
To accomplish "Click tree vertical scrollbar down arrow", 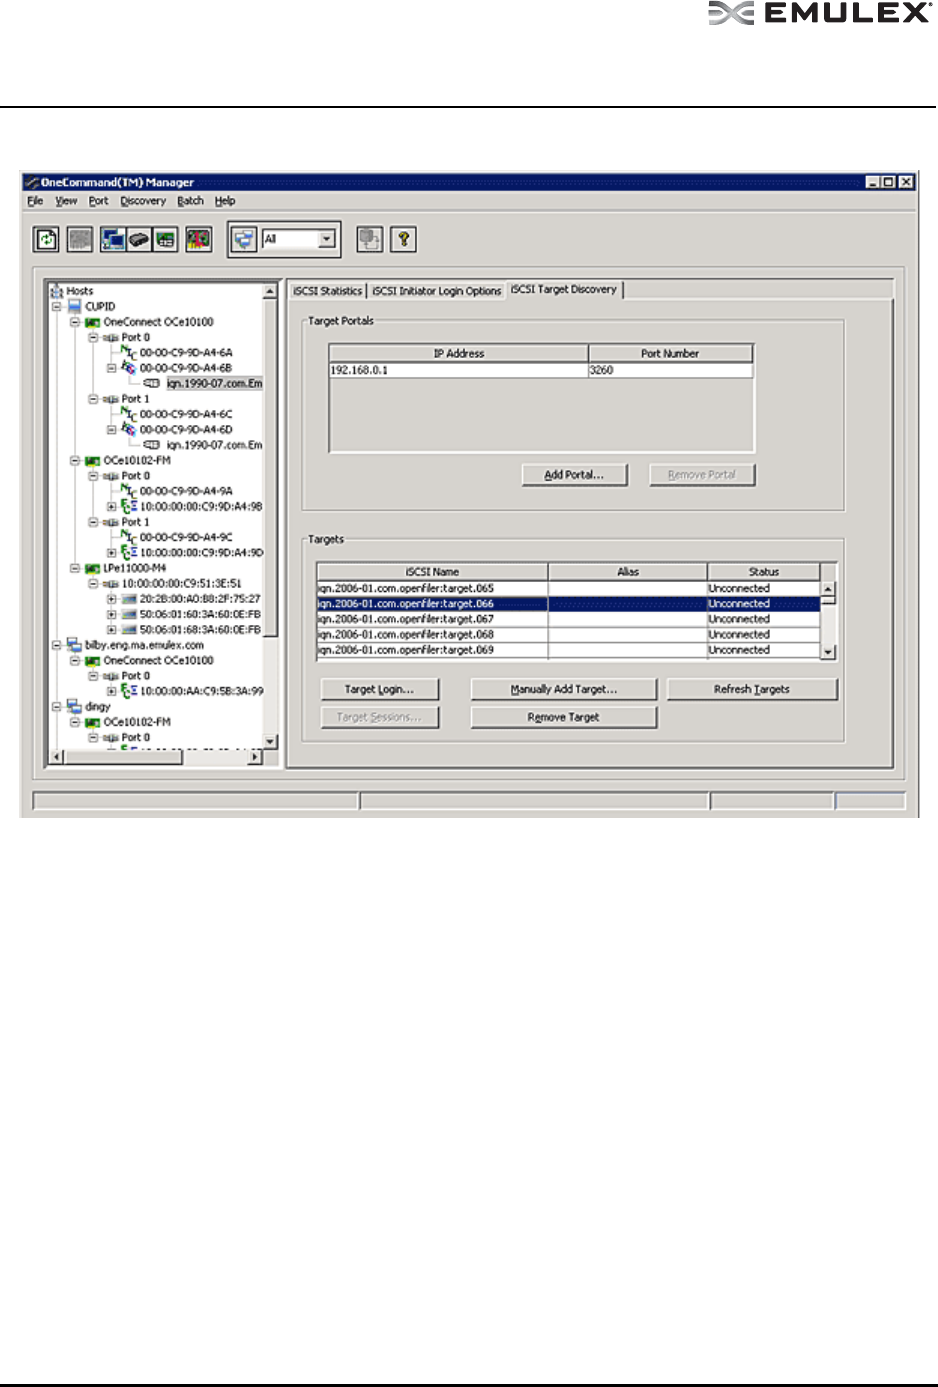I will 270,741.
